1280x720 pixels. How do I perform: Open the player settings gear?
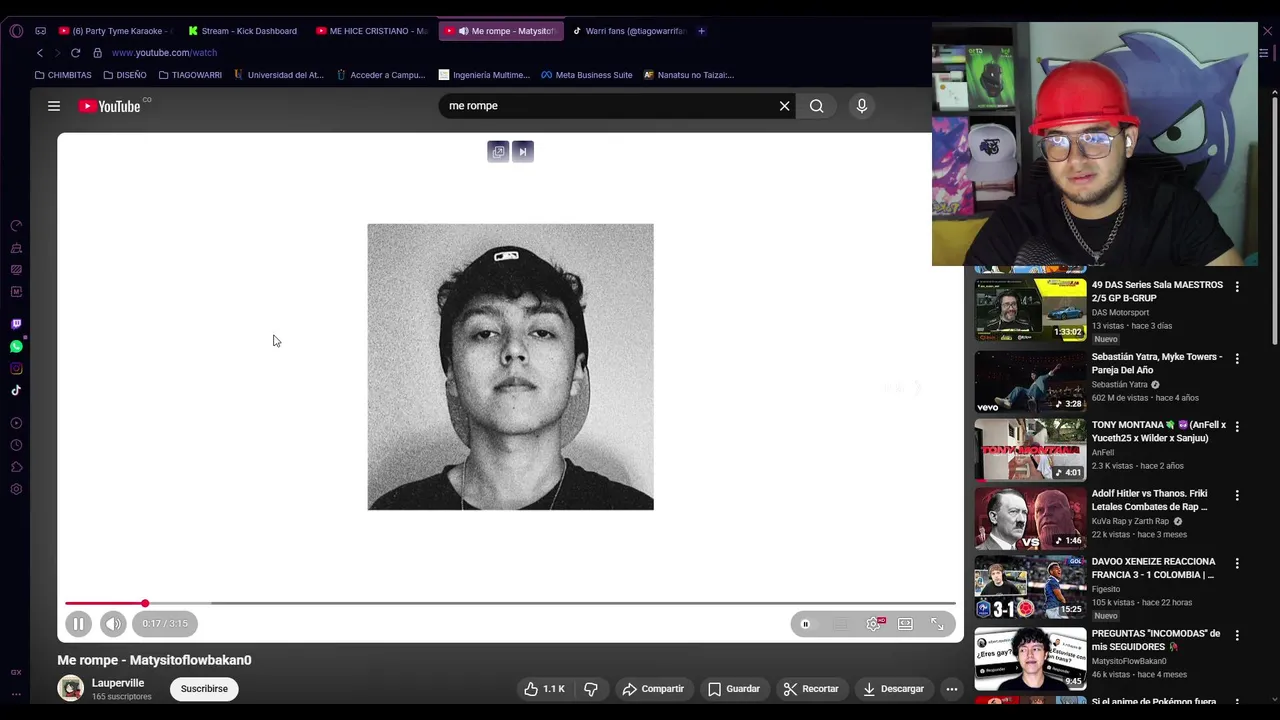tap(874, 624)
